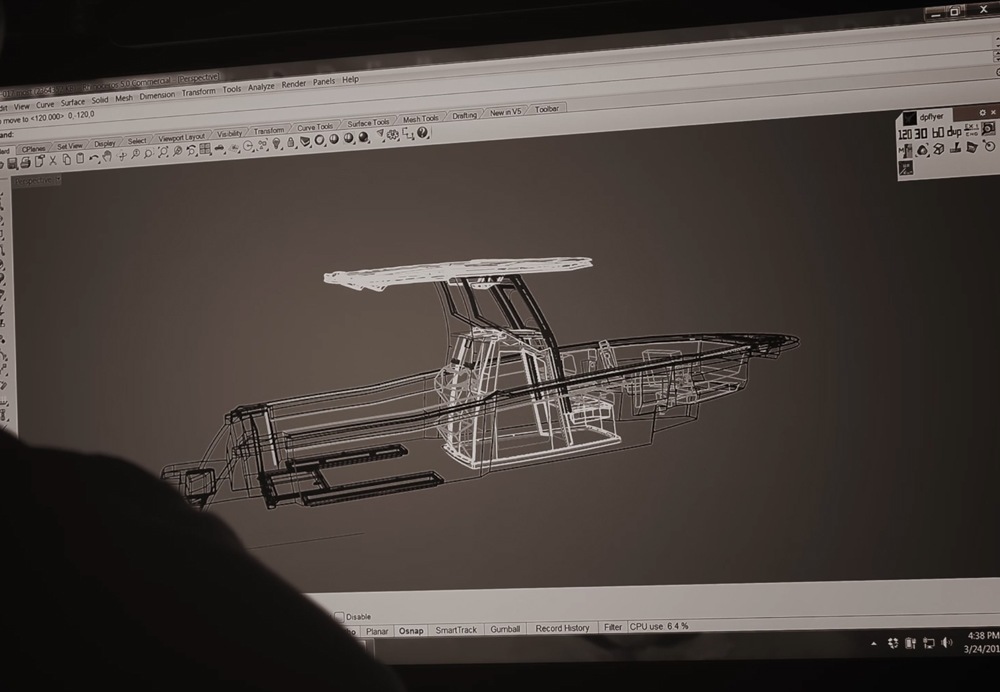
Task: Click the Print icon in the toolbar
Action: tap(26, 163)
